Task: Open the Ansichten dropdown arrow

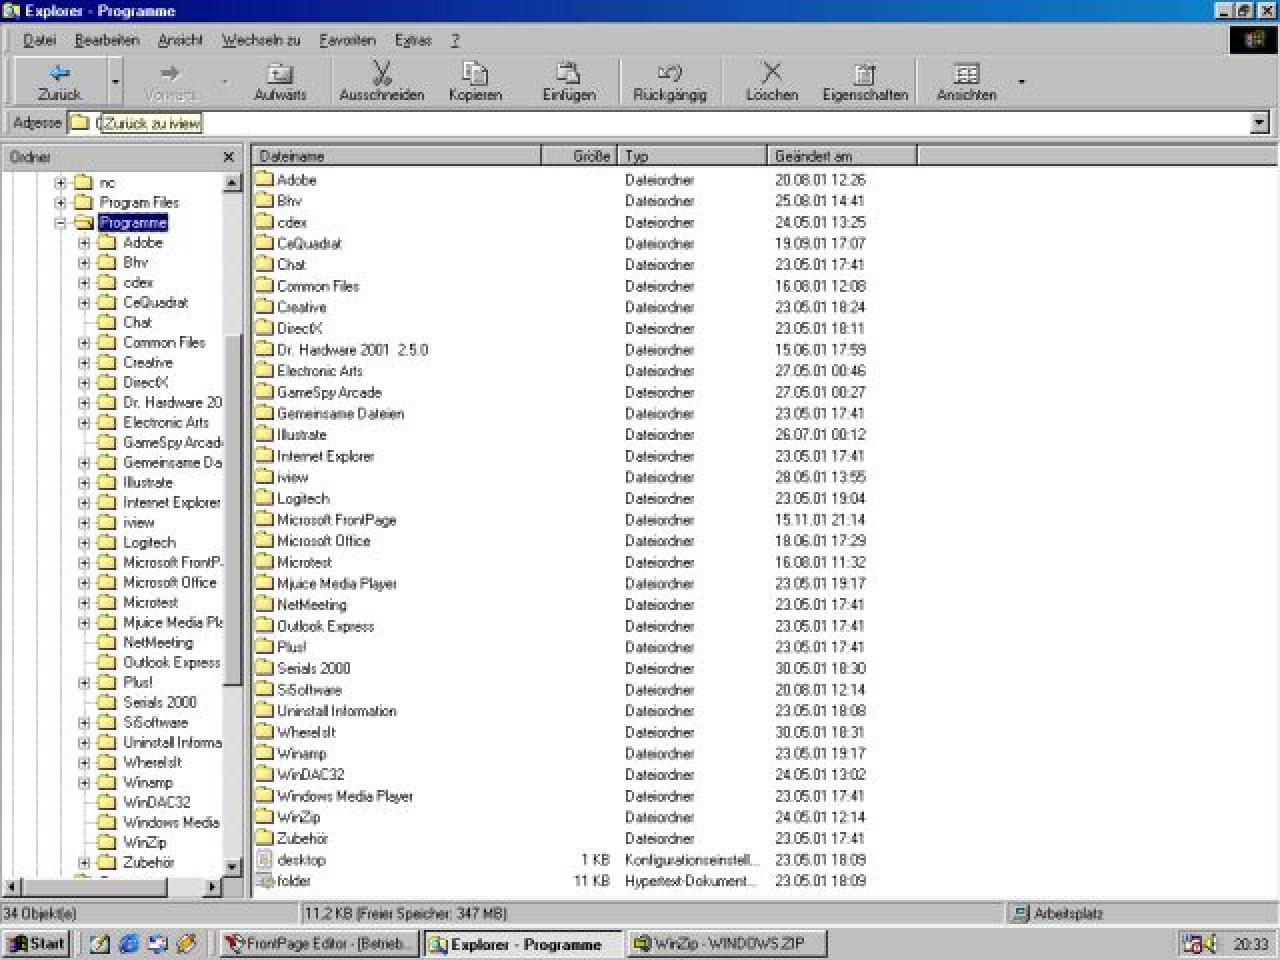Action: [x=1021, y=82]
